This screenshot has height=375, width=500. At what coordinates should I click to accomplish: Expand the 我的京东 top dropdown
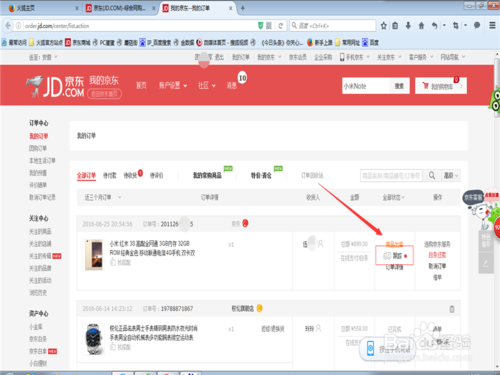269,57
